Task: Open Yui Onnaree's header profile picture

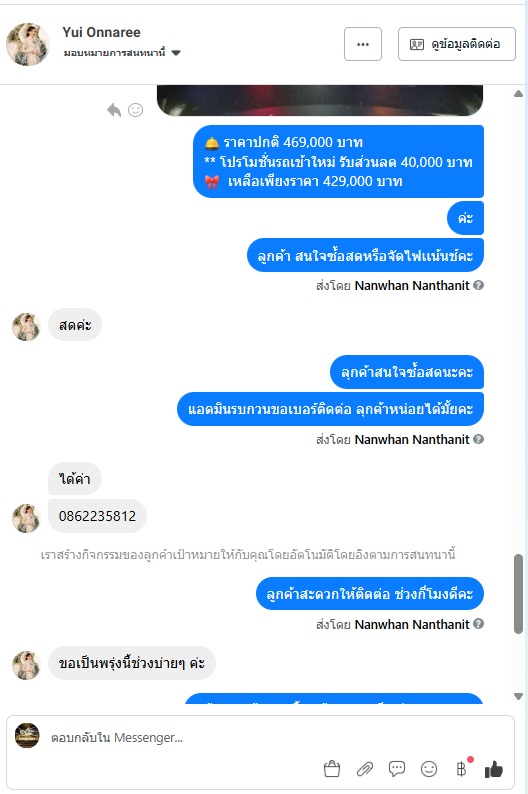Action: point(28,44)
